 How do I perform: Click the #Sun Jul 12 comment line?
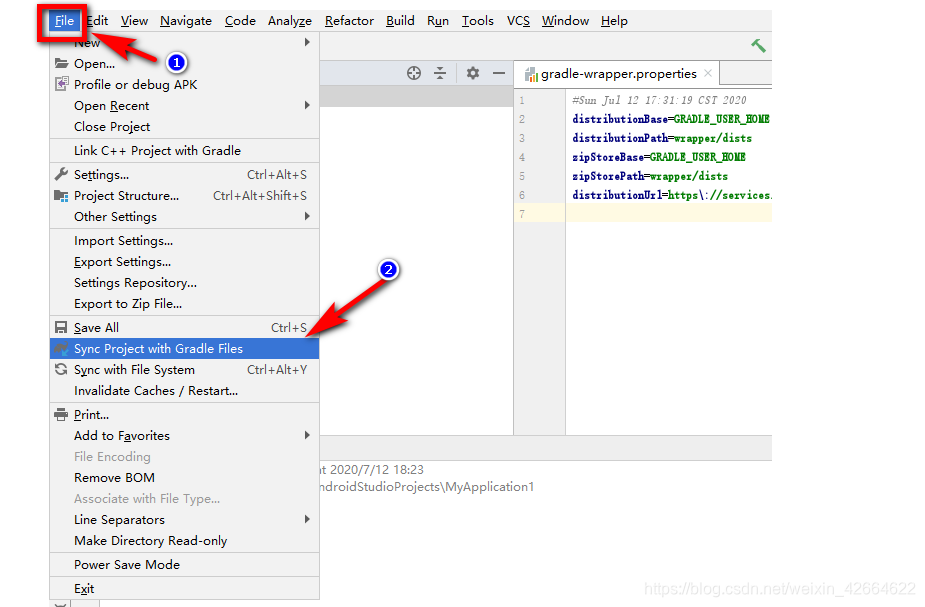click(659, 100)
